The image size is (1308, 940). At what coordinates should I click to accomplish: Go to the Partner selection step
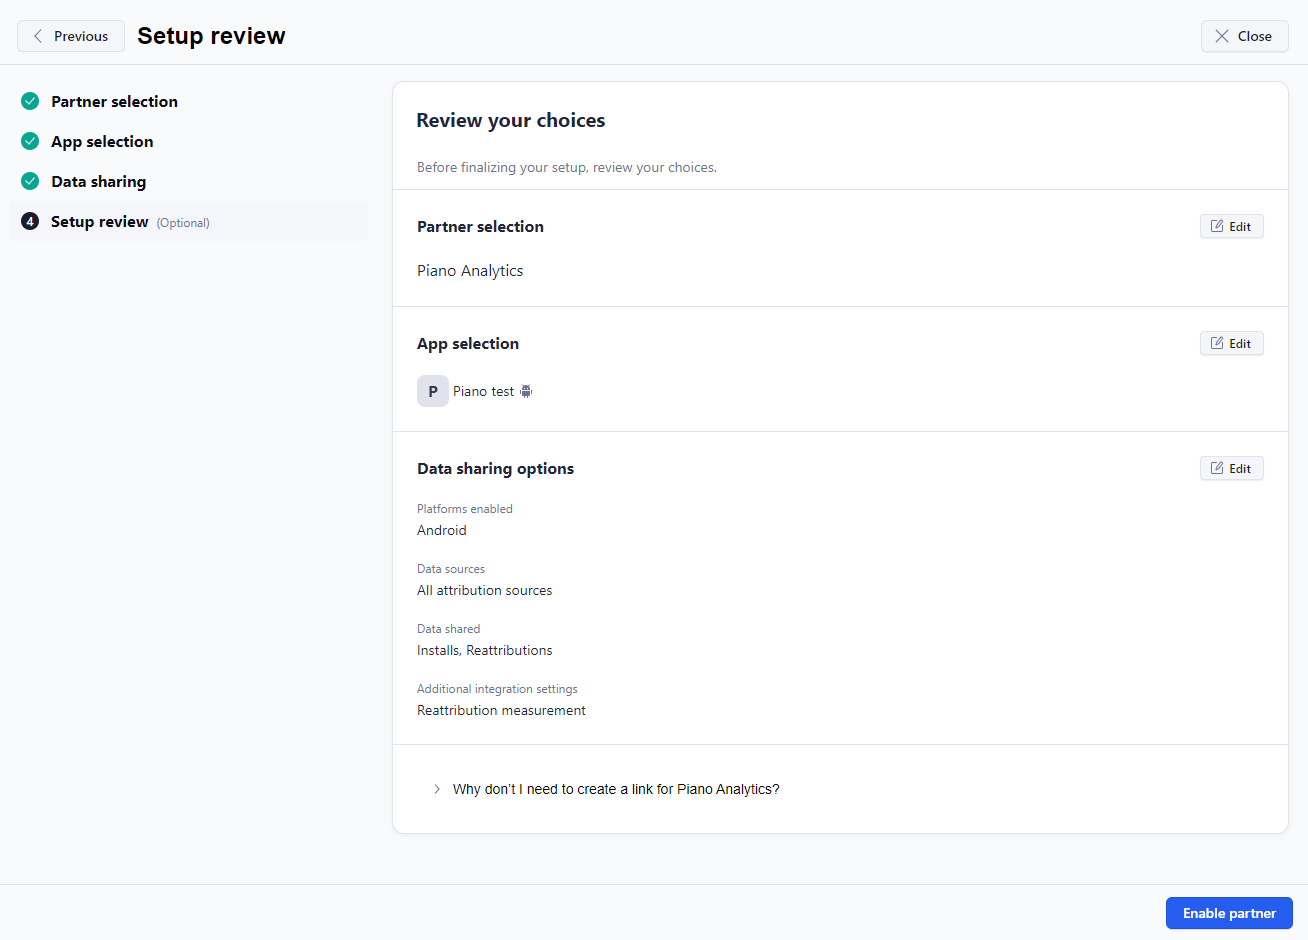(x=114, y=101)
